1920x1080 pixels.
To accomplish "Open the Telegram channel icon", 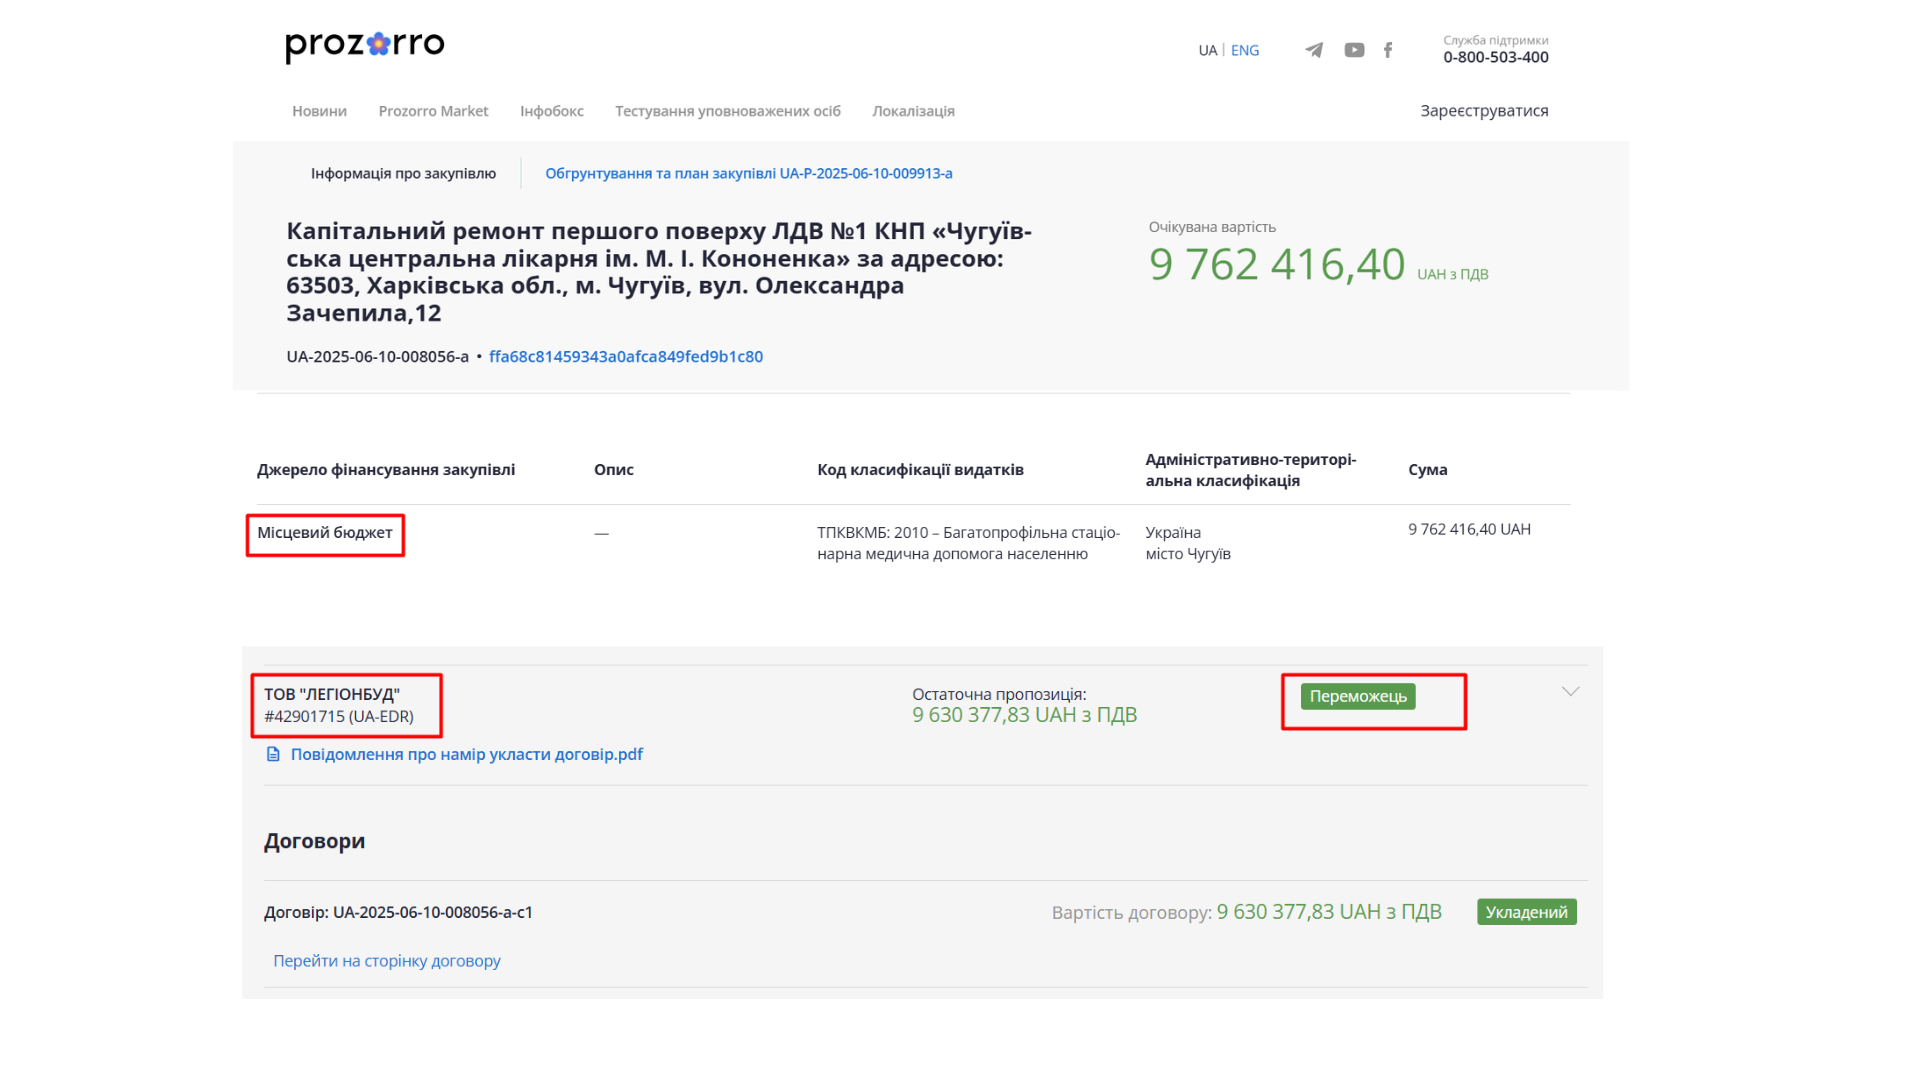I will tap(1314, 50).
